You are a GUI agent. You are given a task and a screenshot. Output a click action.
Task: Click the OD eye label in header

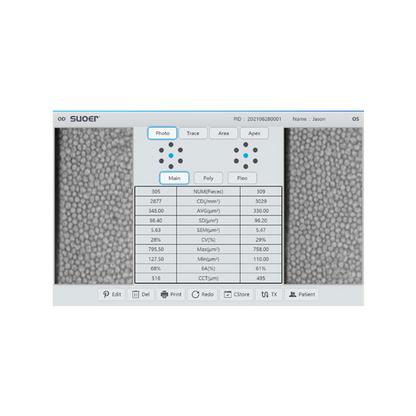(62, 119)
